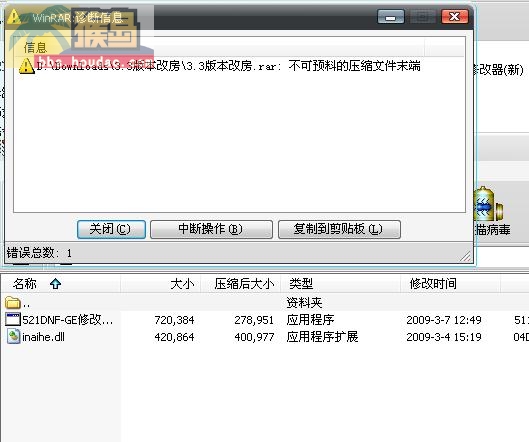529x442 pixels.
Task: Click packed size 400,977
Action: (x=254, y=337)
